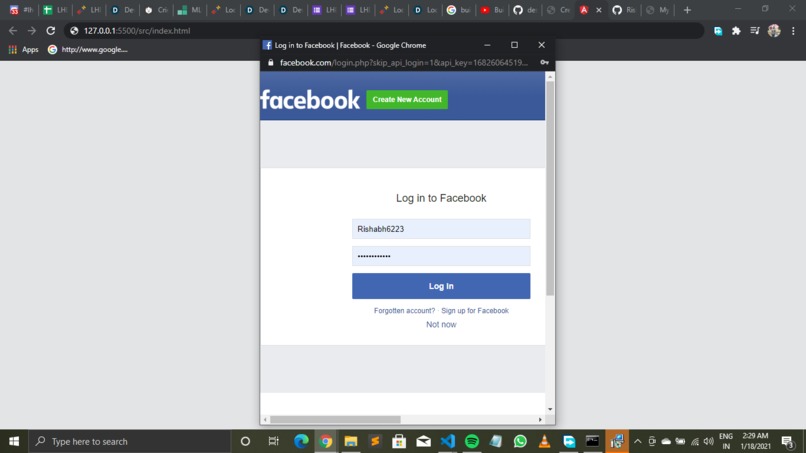The image size is (806, 453).
Task: Open the Mail app in the taskbar
Action: click(x=424, y=441)
